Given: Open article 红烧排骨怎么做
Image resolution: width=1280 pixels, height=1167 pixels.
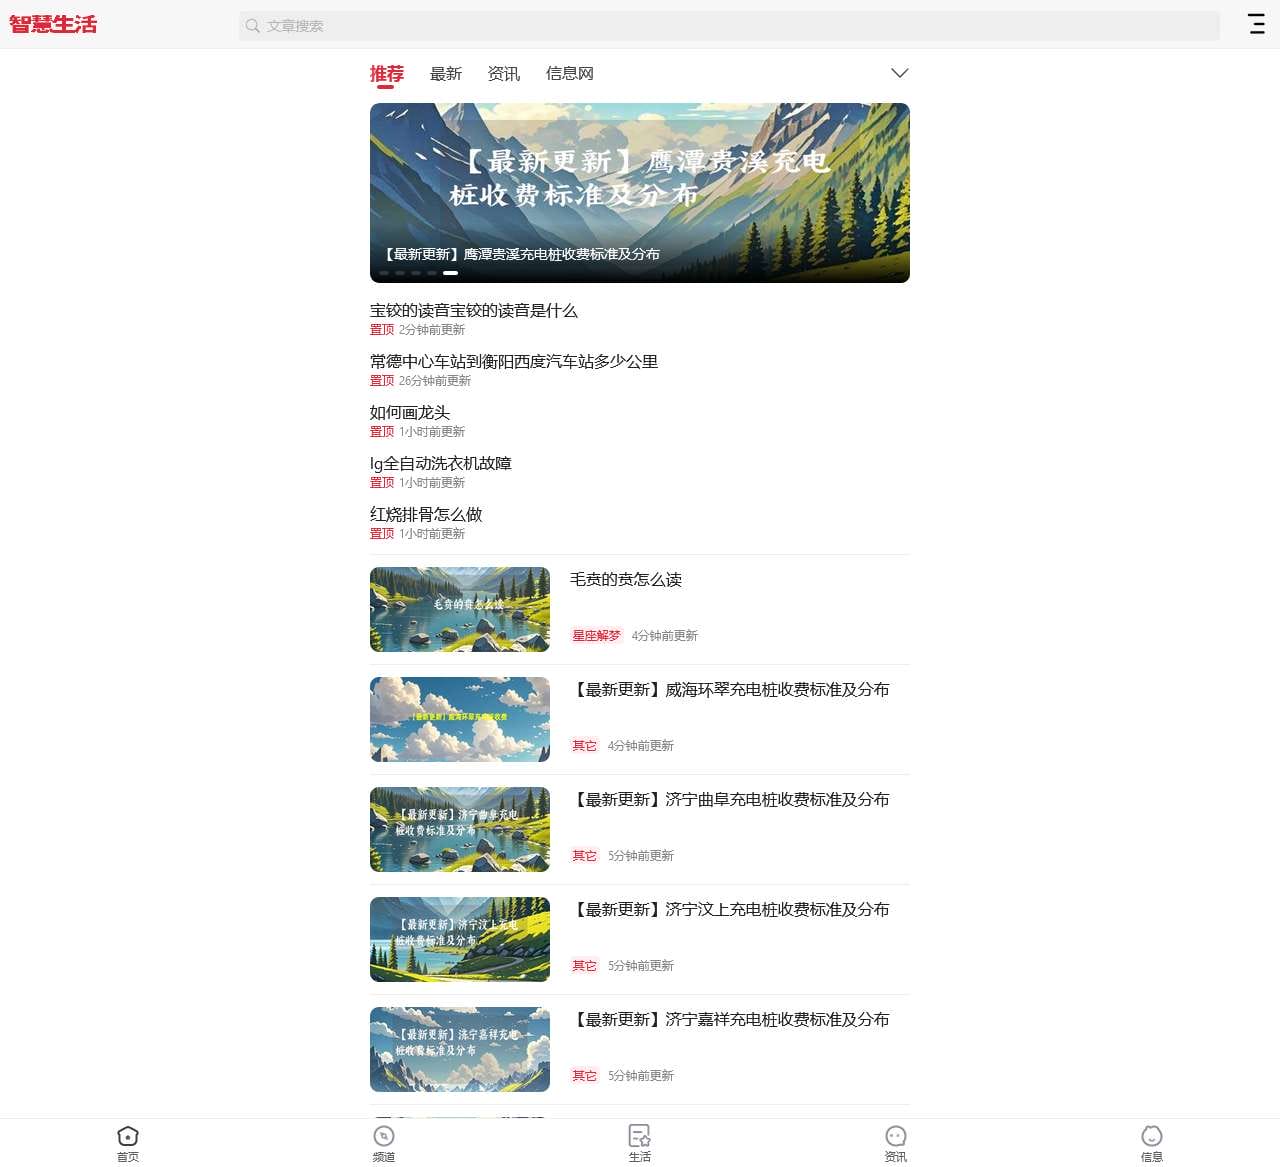Looking at the screenshot, I should pos(426,515).
